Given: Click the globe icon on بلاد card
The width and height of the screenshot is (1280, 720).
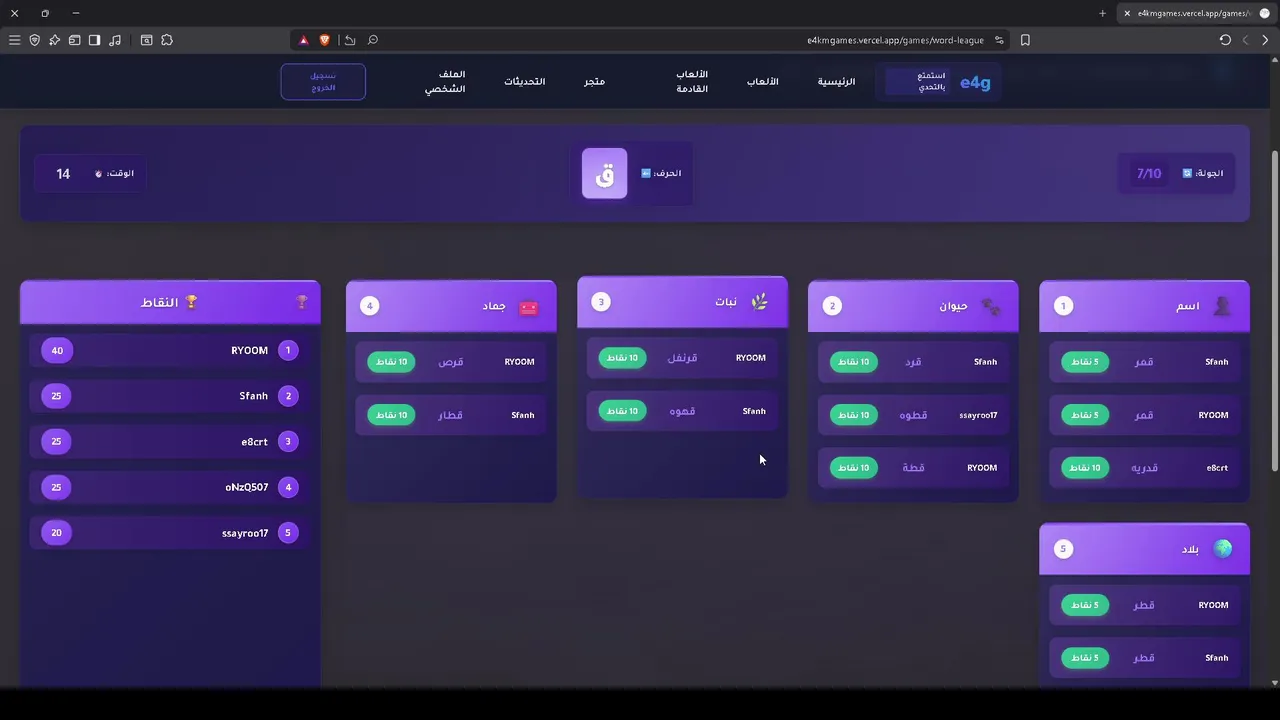Looking at the screenshot, I should pos(1222,549).
